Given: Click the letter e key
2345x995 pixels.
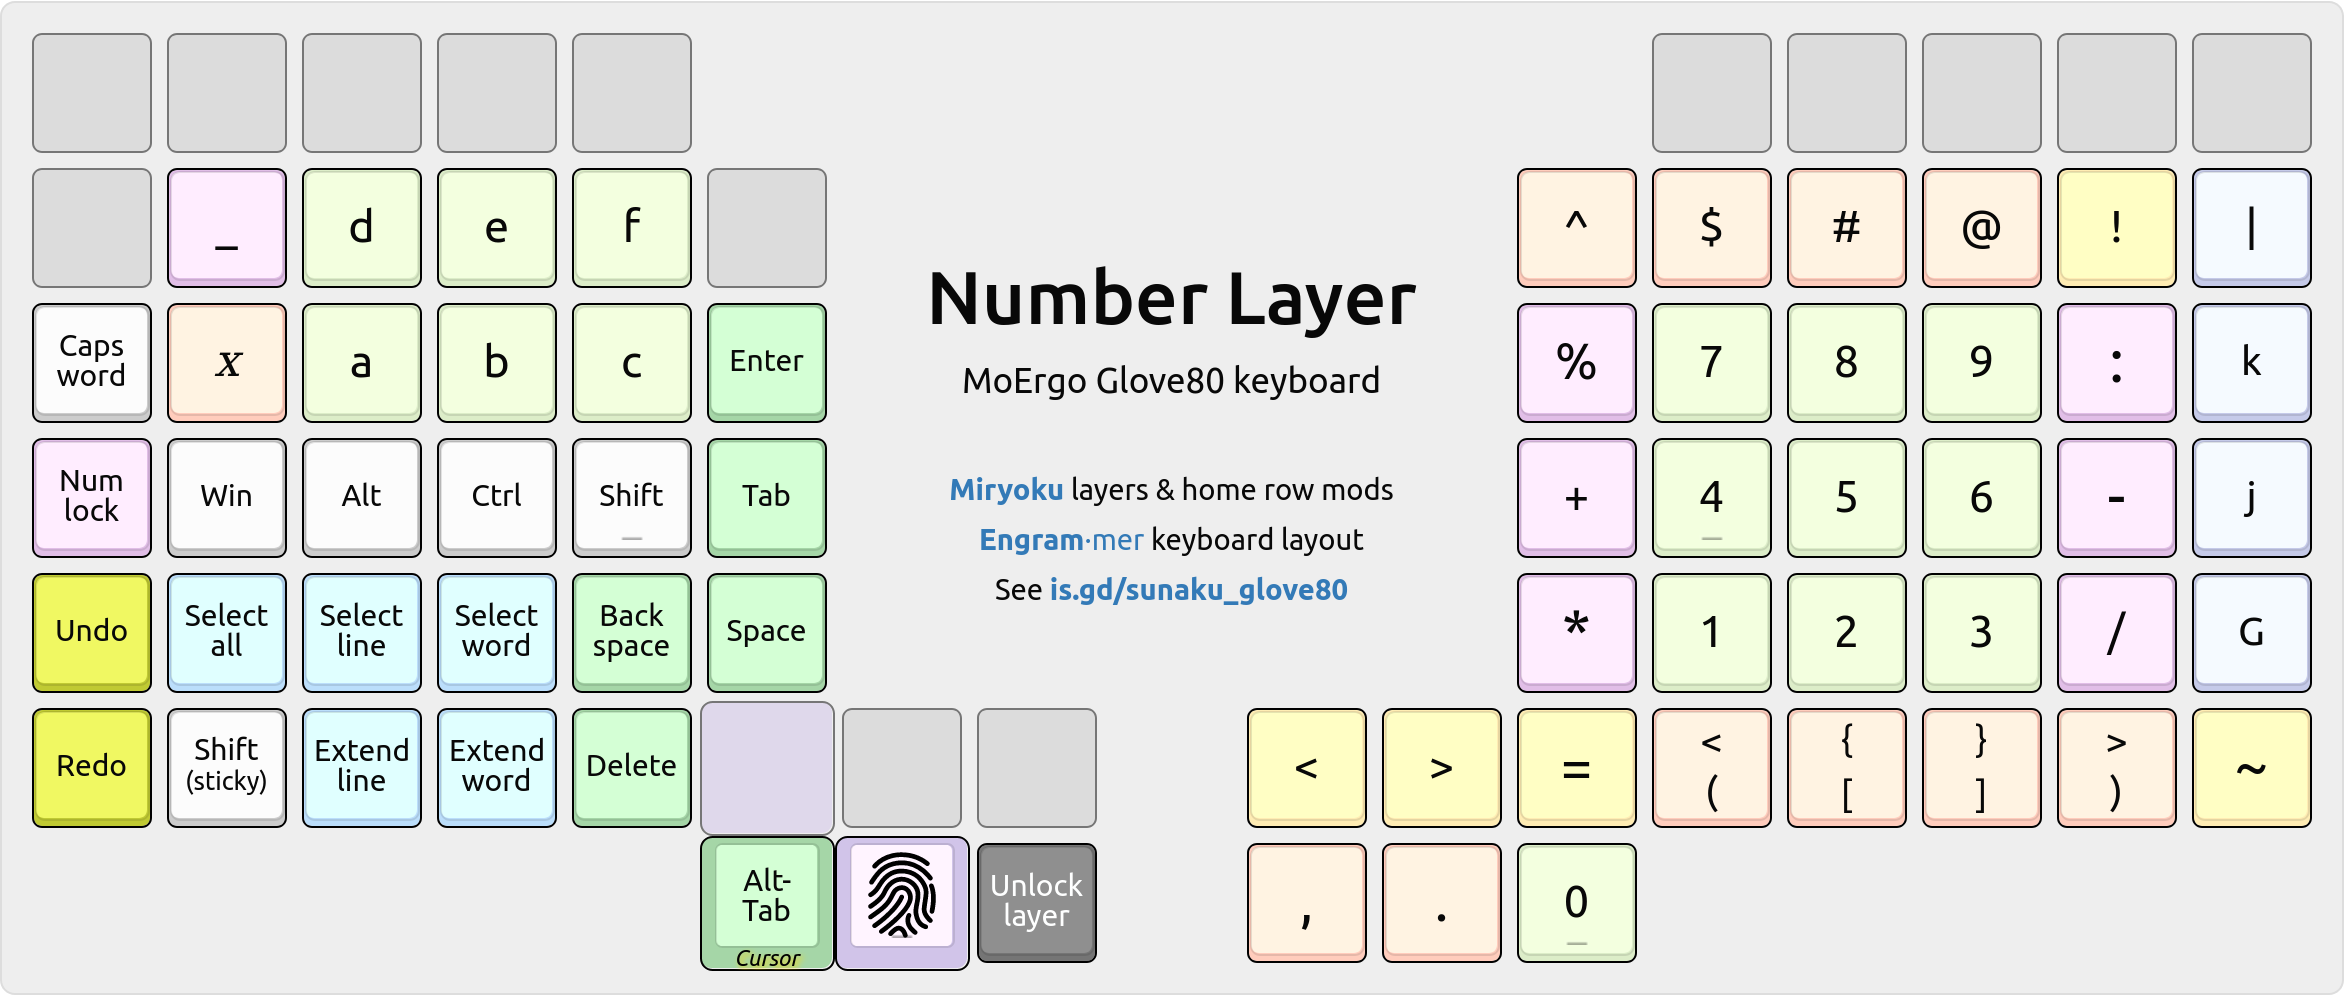Looking at the screenshot, I should click(497, 228).
